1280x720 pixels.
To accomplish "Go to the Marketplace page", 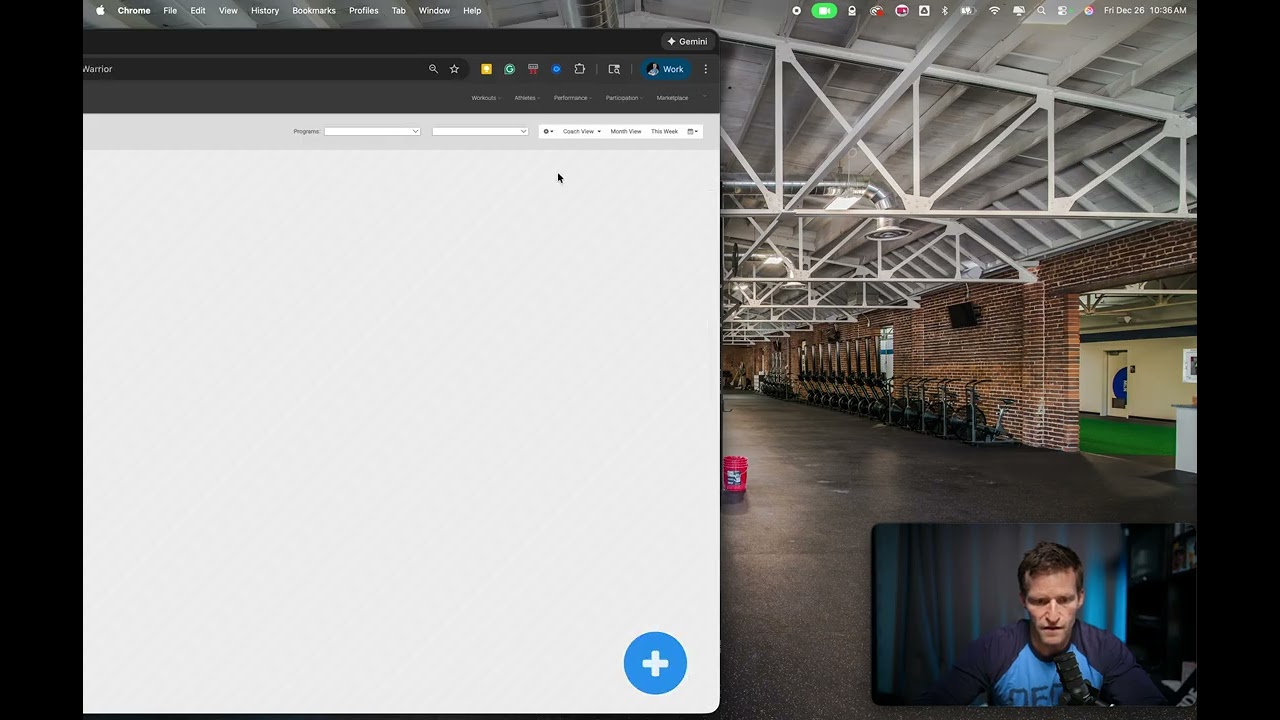I will [672, 98].
